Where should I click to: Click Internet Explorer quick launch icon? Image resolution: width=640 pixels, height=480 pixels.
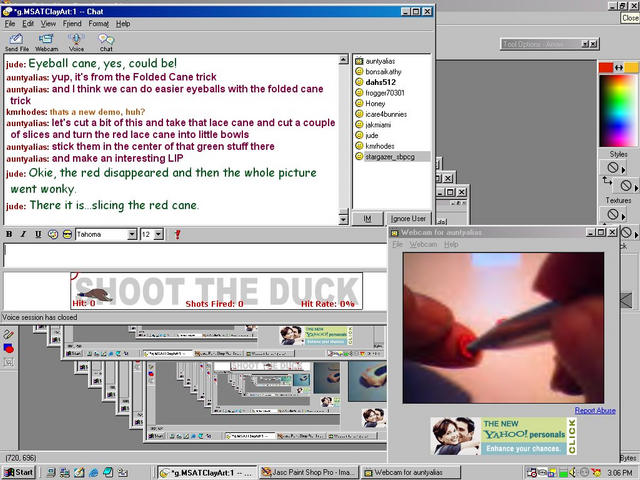pyautogui.click(x=93, y=472)
